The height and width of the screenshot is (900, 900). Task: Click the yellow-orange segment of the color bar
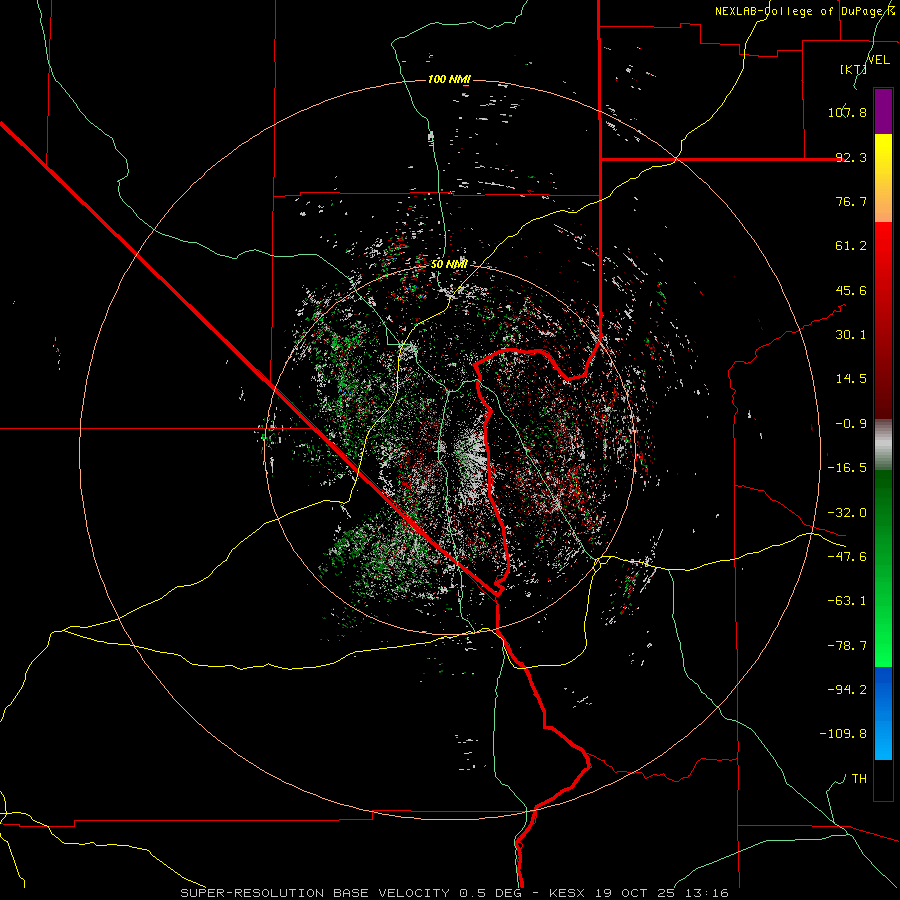tap(883, 178)
